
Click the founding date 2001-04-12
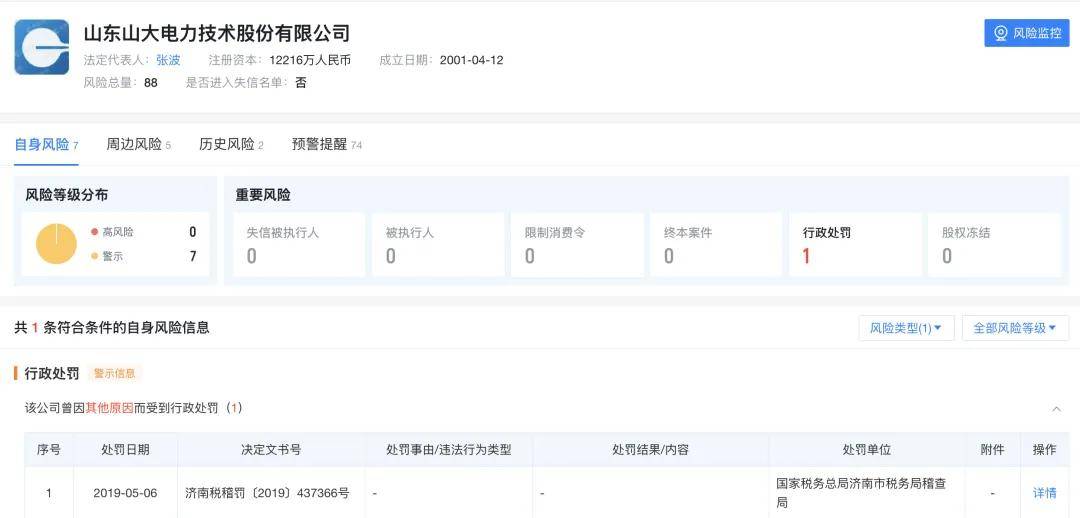tap(472, 60)
